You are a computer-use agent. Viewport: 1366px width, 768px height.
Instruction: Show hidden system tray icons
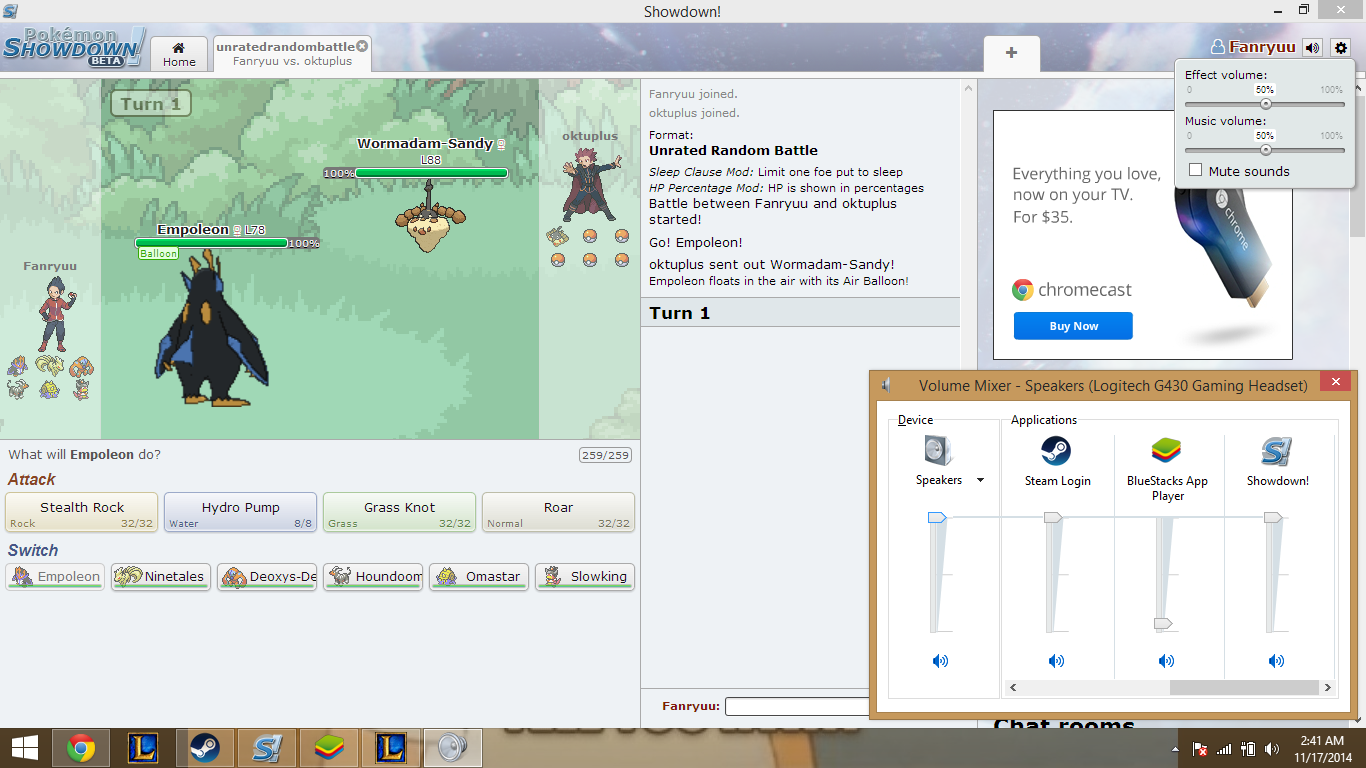tap(1174, 748)
